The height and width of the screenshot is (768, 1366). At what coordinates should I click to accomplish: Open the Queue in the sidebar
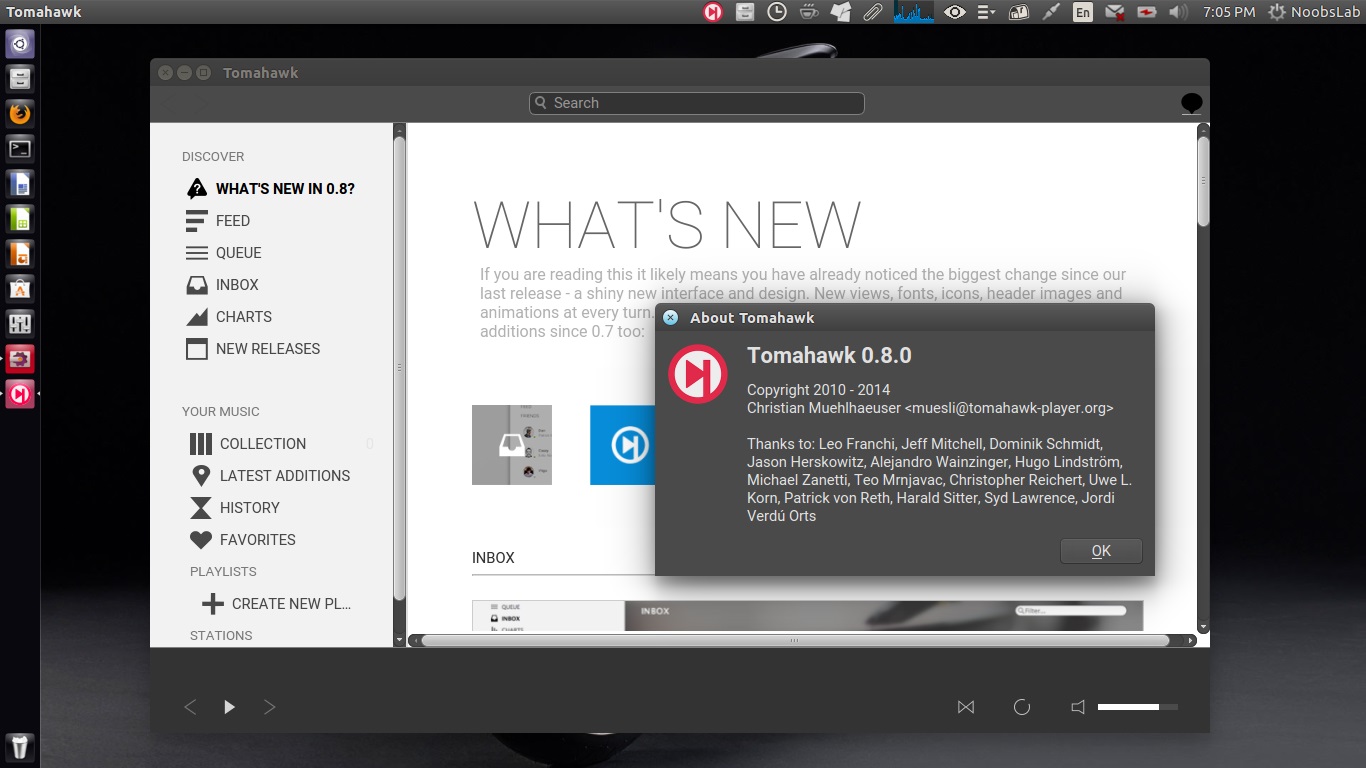tap(224, 252)
